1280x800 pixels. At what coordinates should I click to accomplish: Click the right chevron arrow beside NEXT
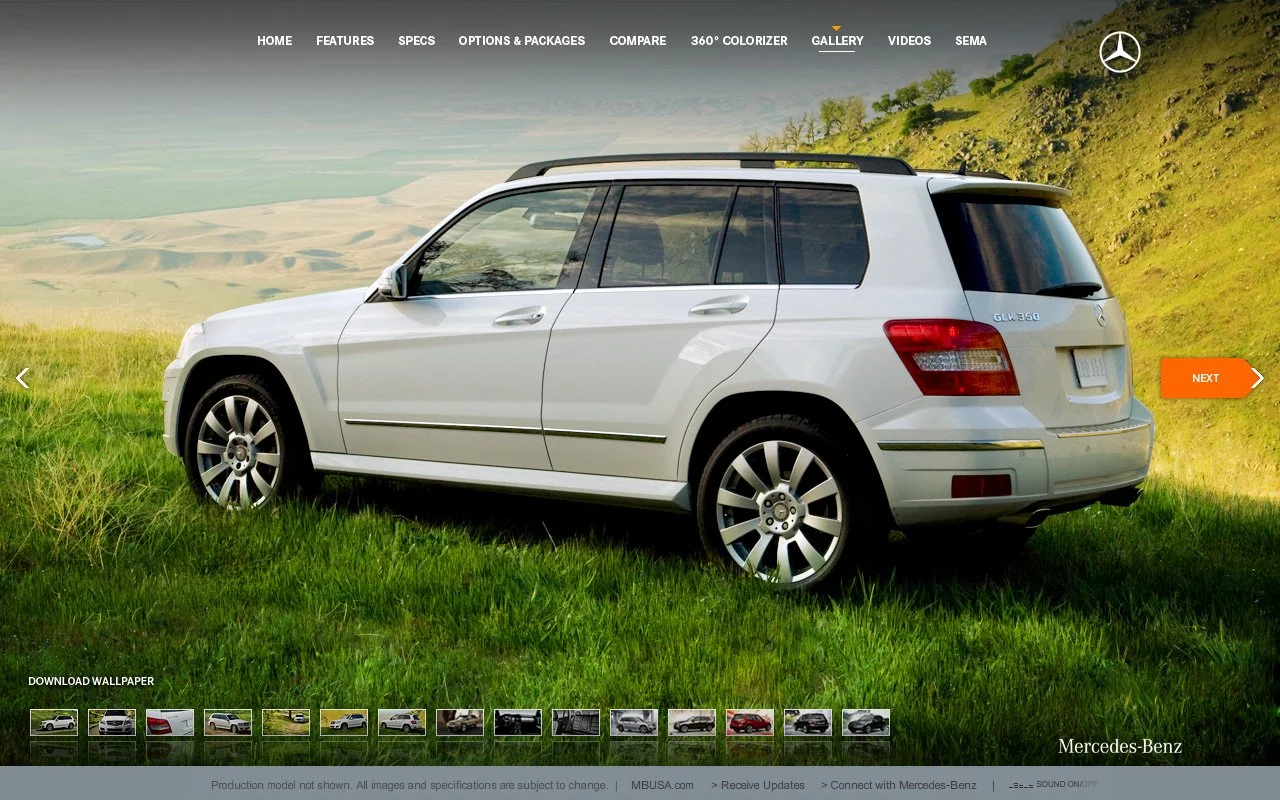[x=1257, y=378]
